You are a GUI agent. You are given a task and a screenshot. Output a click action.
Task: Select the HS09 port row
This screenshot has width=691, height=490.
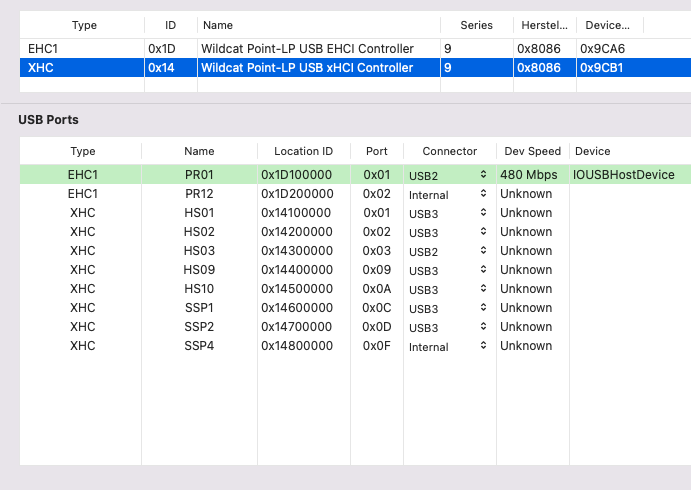click(199, 270)
